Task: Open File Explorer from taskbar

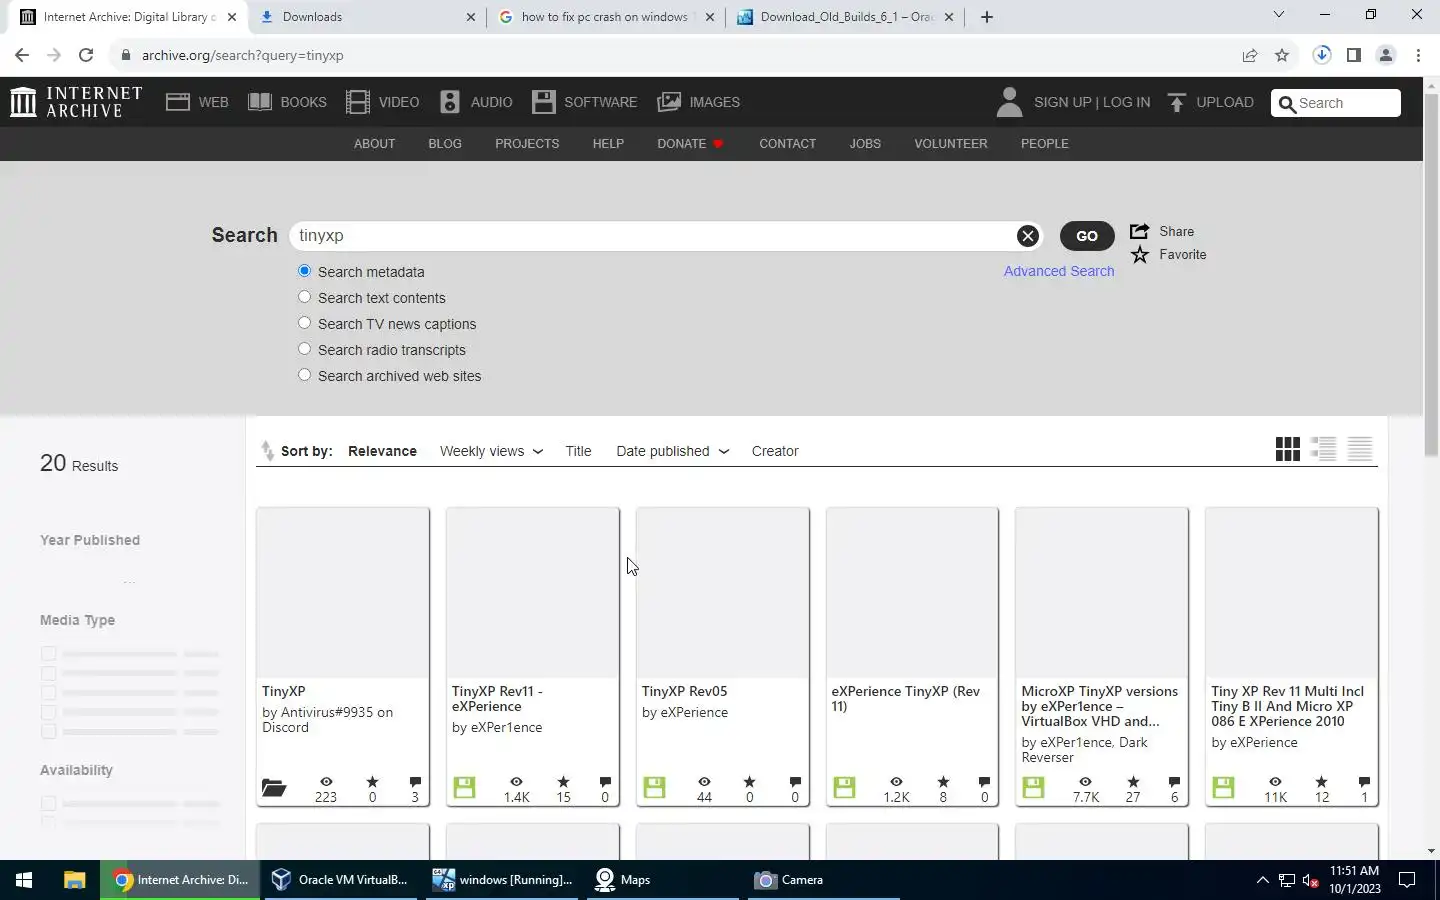Action: pos(74,880)
